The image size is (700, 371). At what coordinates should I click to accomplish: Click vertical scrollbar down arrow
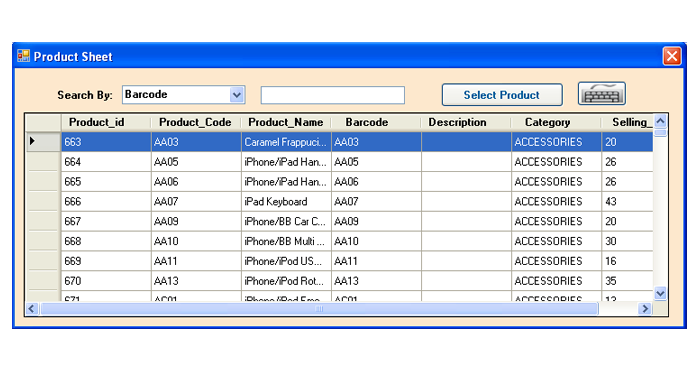coord(660,293)
